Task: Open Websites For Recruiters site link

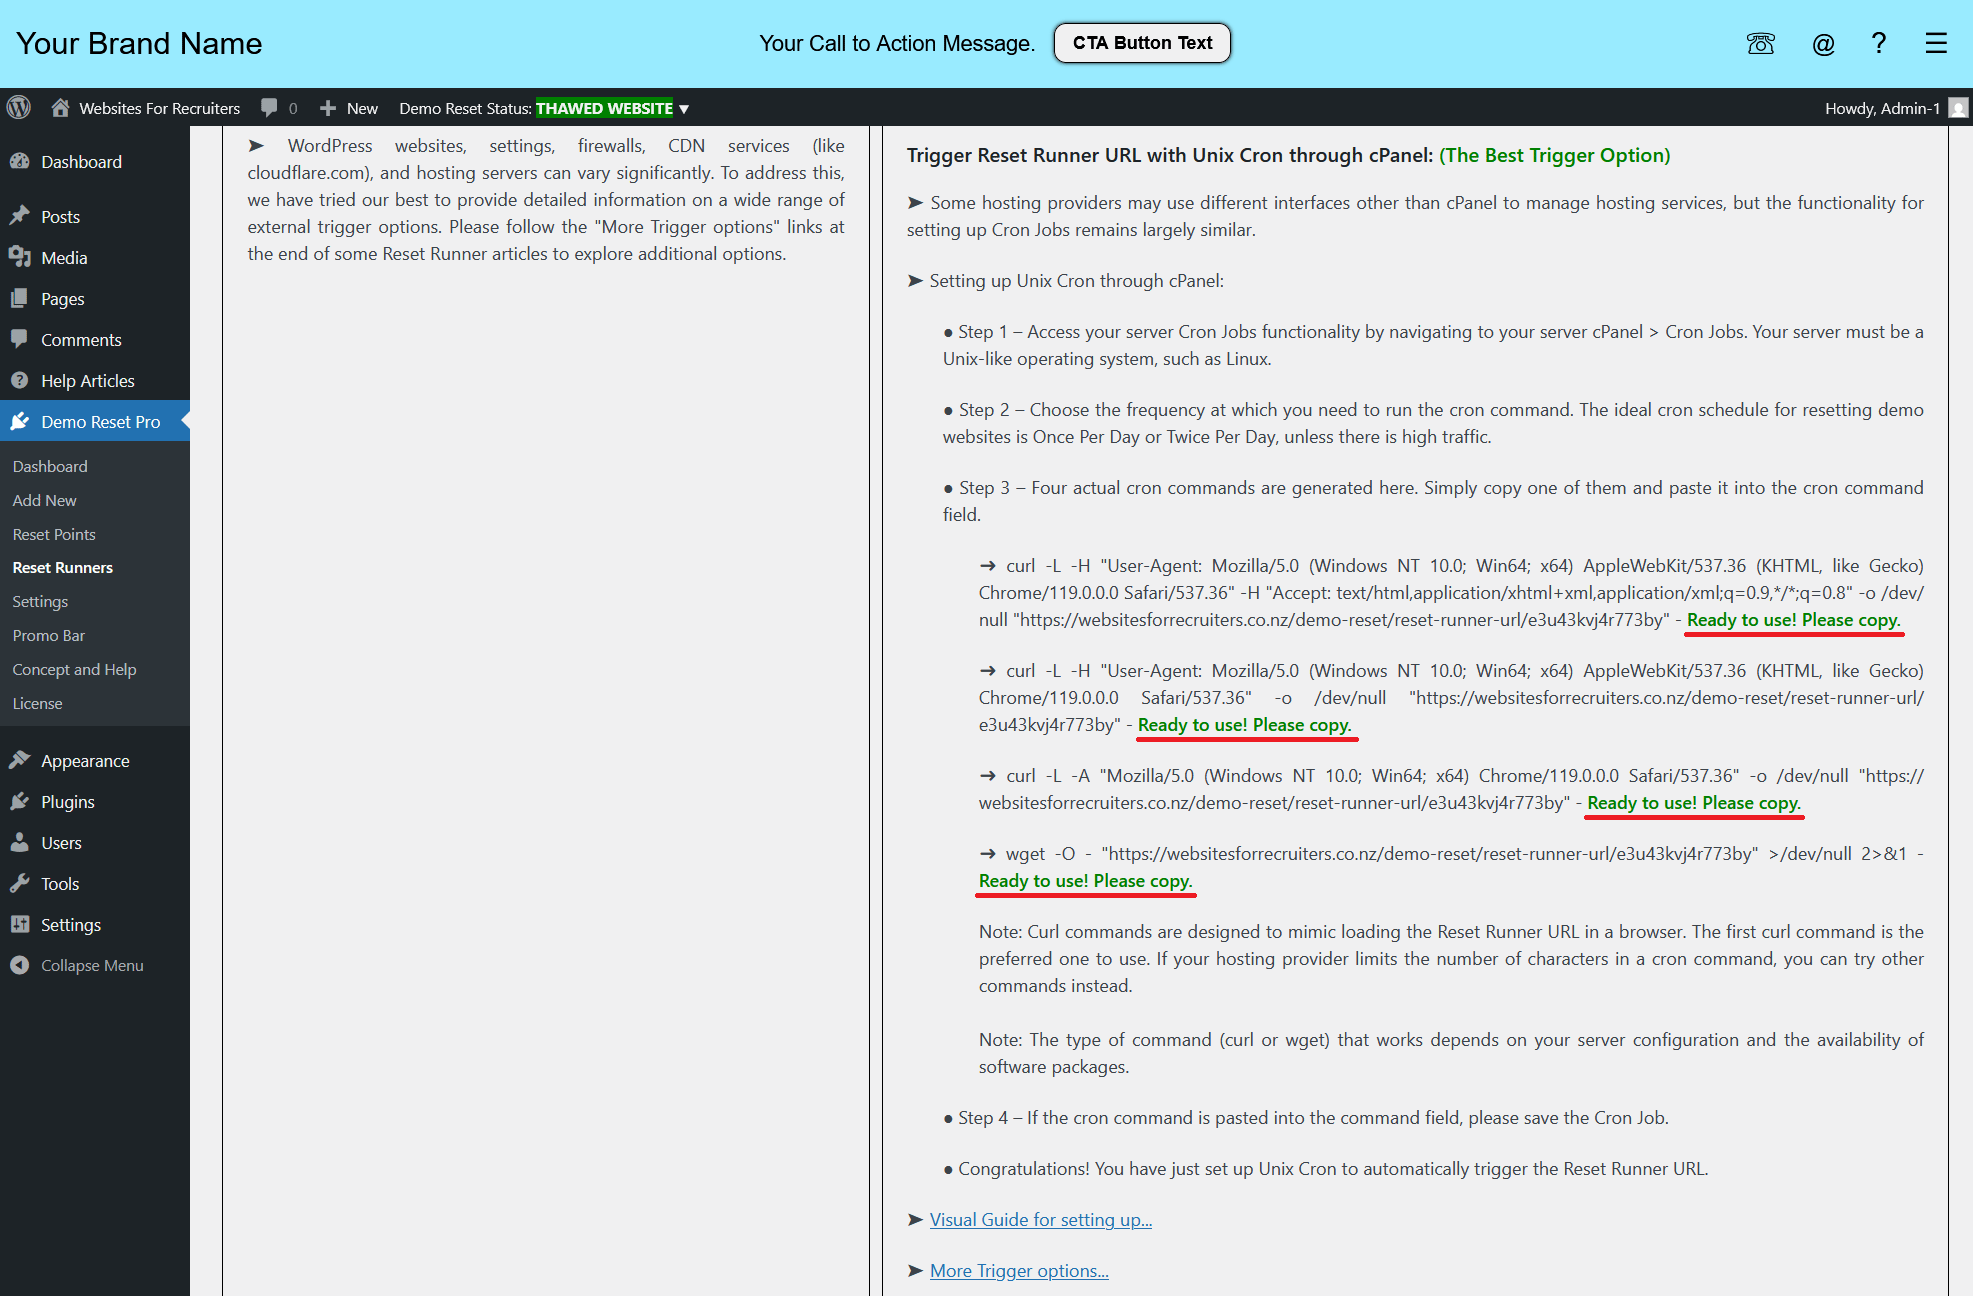Action: (x=160, y=108)
